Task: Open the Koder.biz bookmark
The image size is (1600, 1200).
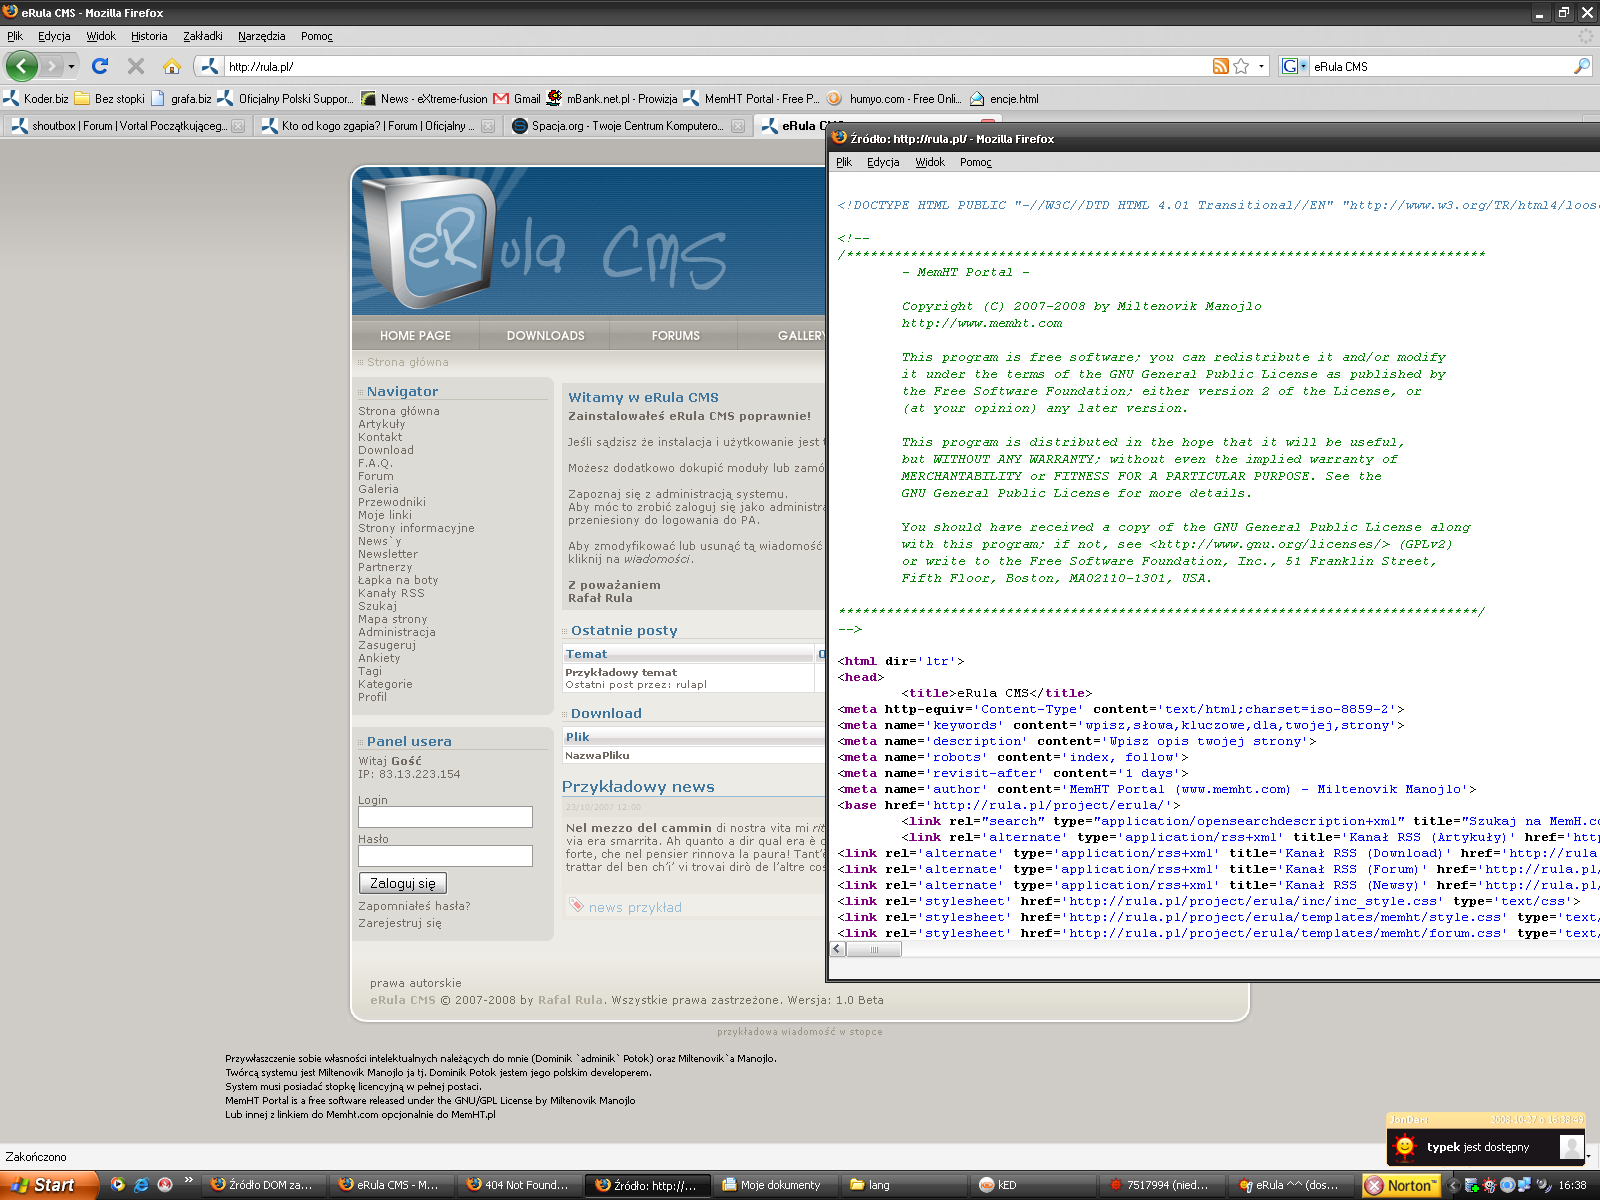Action: click(36, 99)
